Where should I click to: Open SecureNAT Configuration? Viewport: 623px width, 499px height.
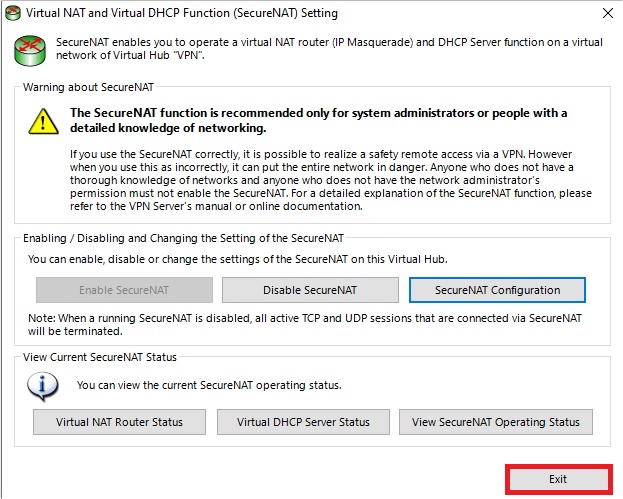tap(497, 290)
